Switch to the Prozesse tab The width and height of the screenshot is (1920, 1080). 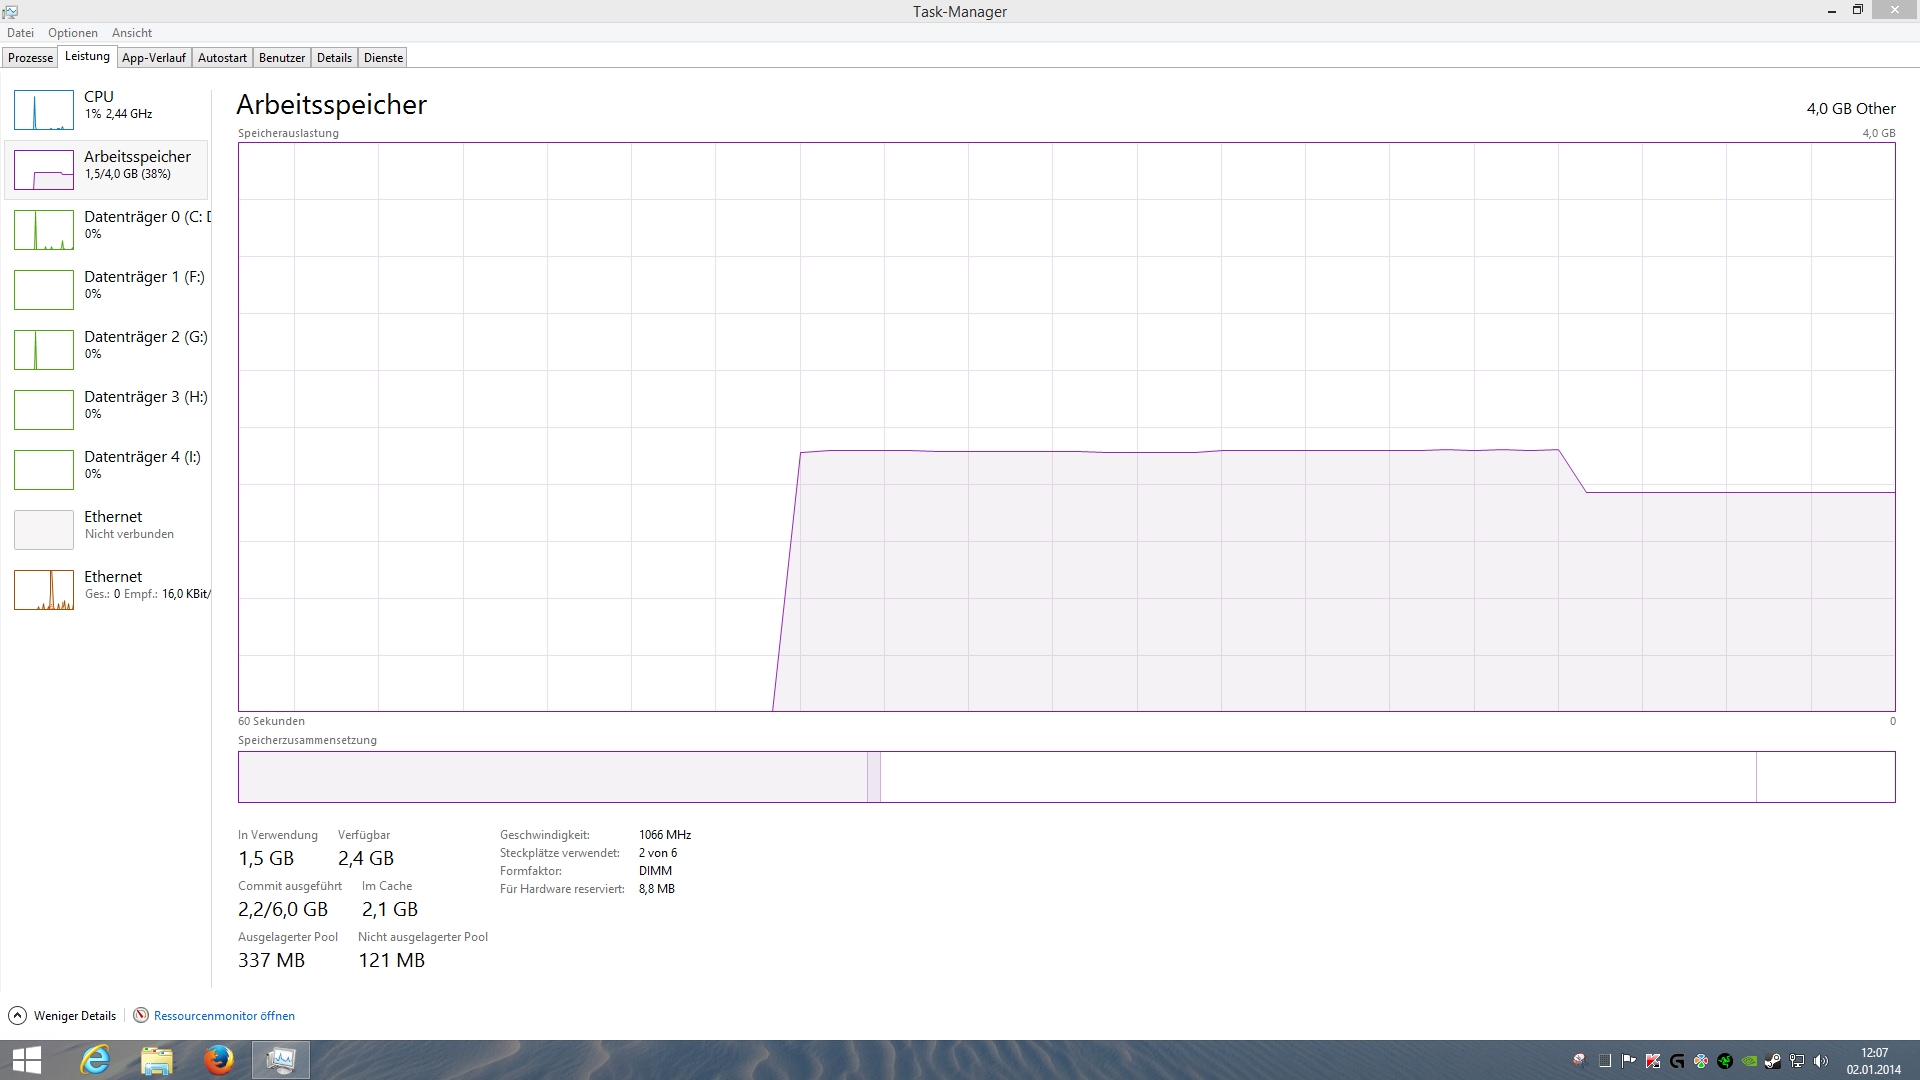[x=30, y=58]
